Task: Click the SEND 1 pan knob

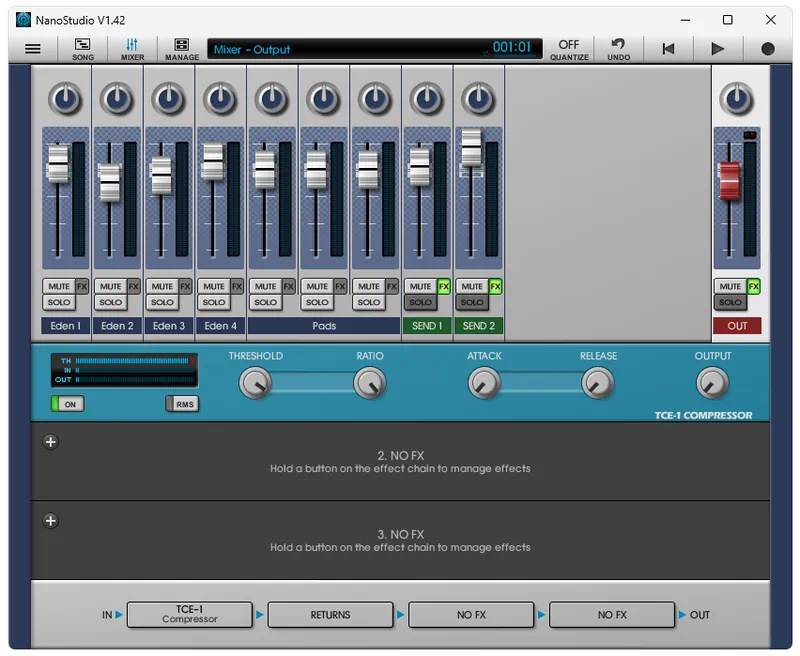Action: click(x=427, y=99)
